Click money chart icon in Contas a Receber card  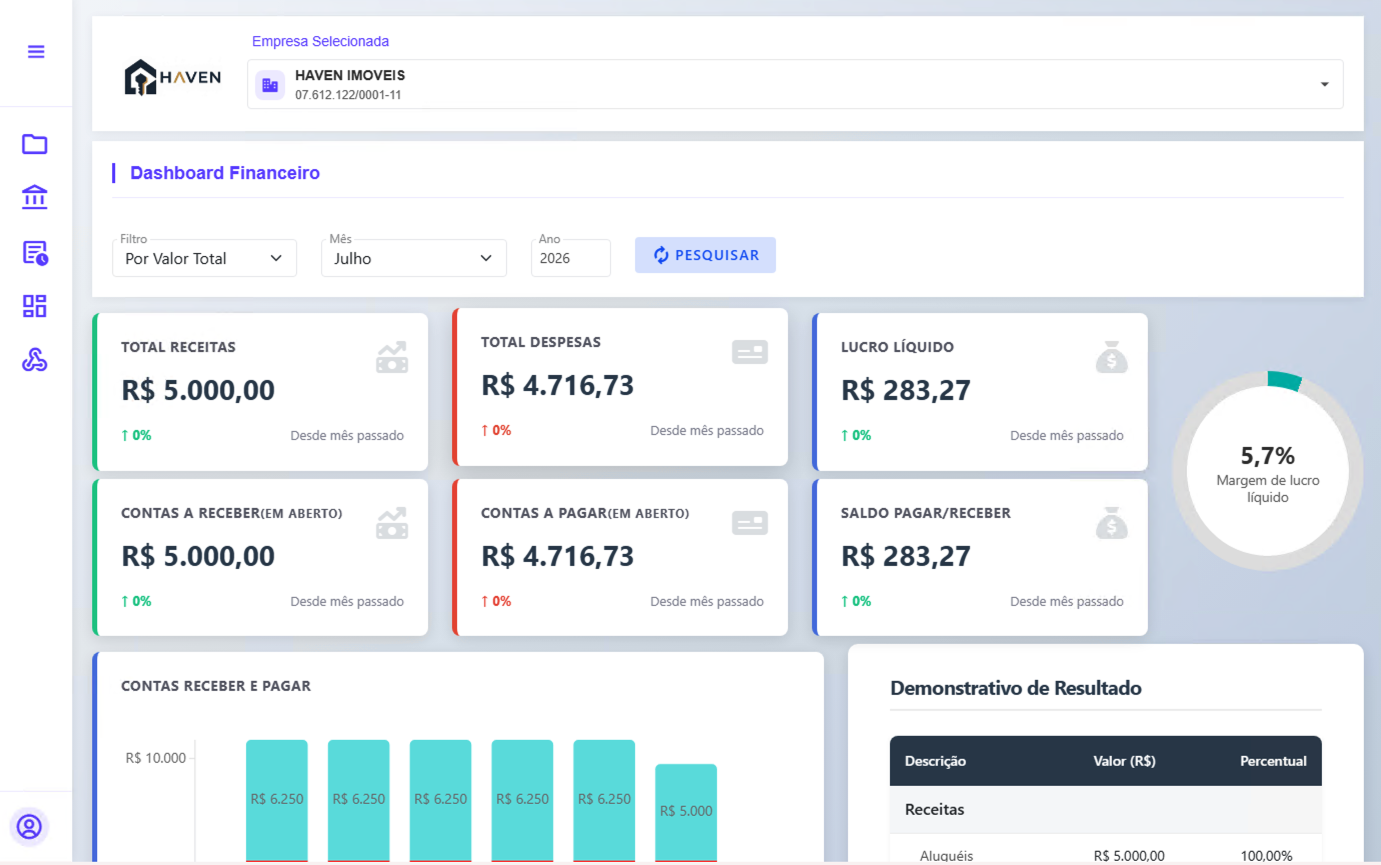point(392,524)
